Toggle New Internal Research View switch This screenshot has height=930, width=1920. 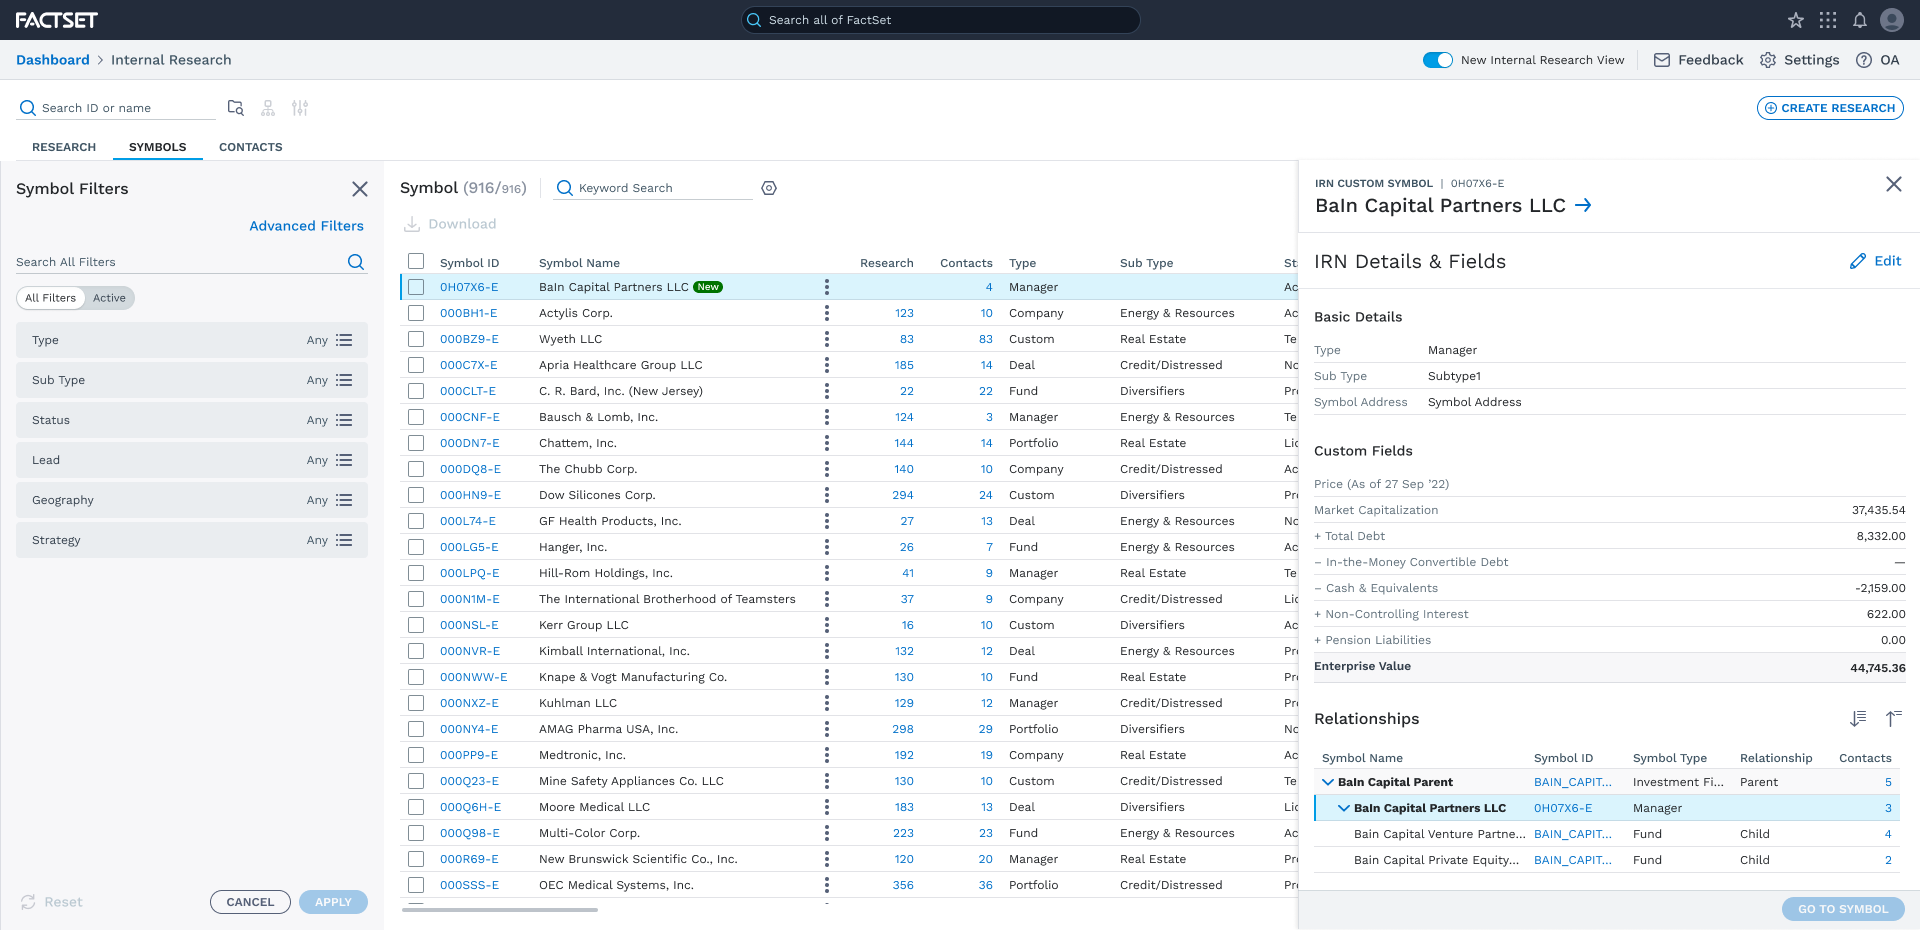1438,60
